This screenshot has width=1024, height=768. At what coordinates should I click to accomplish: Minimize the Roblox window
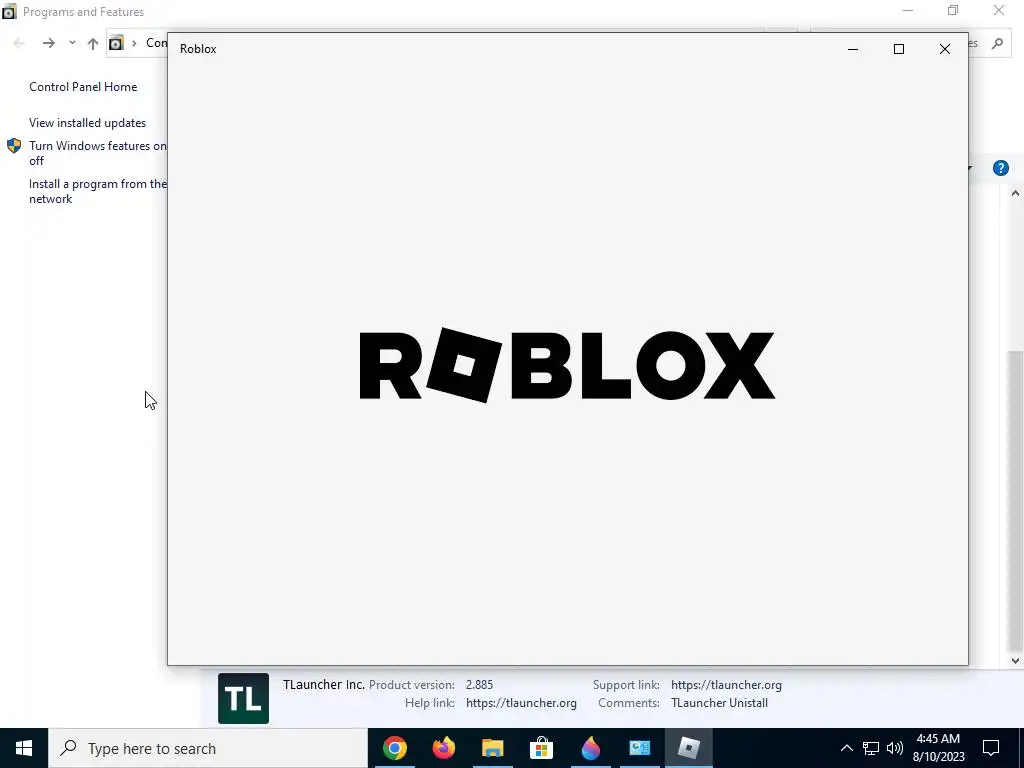(852, 49)
